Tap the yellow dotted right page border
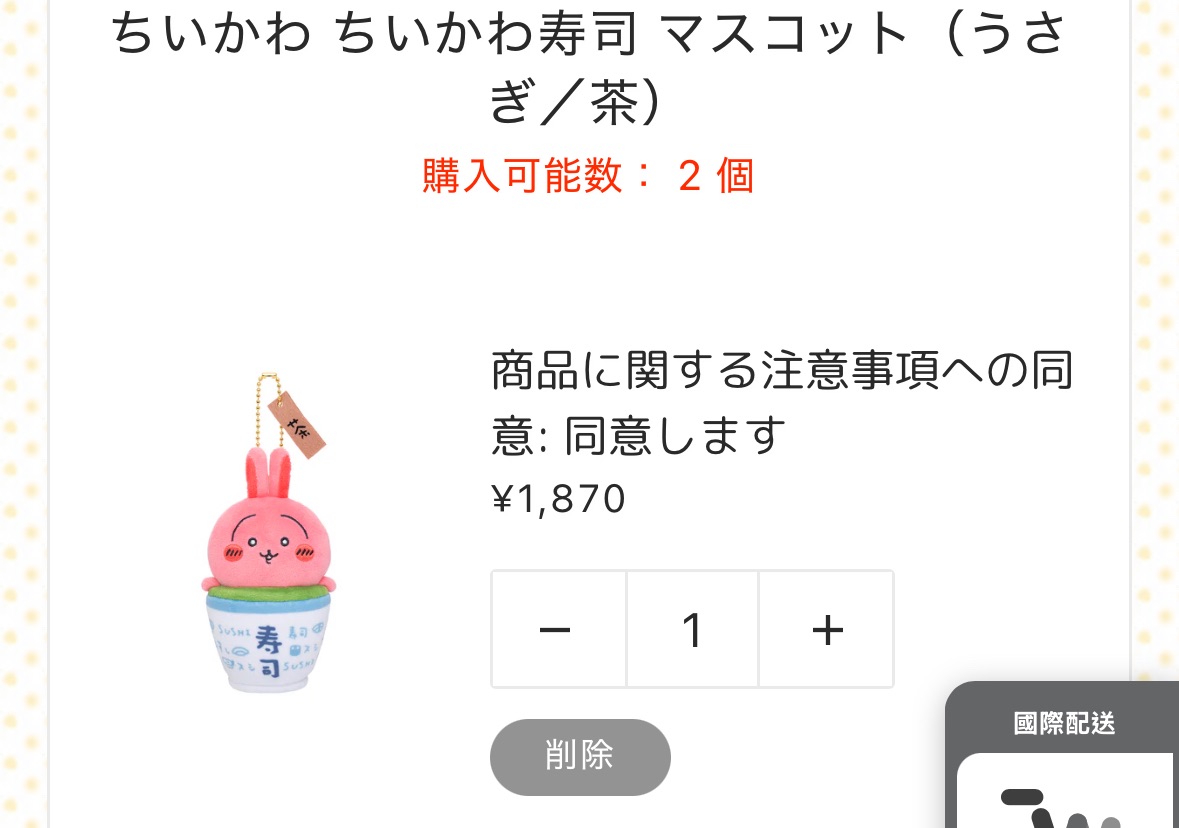The height and width of the screenshot is (828, 1179). click(x=1156, y=338)
